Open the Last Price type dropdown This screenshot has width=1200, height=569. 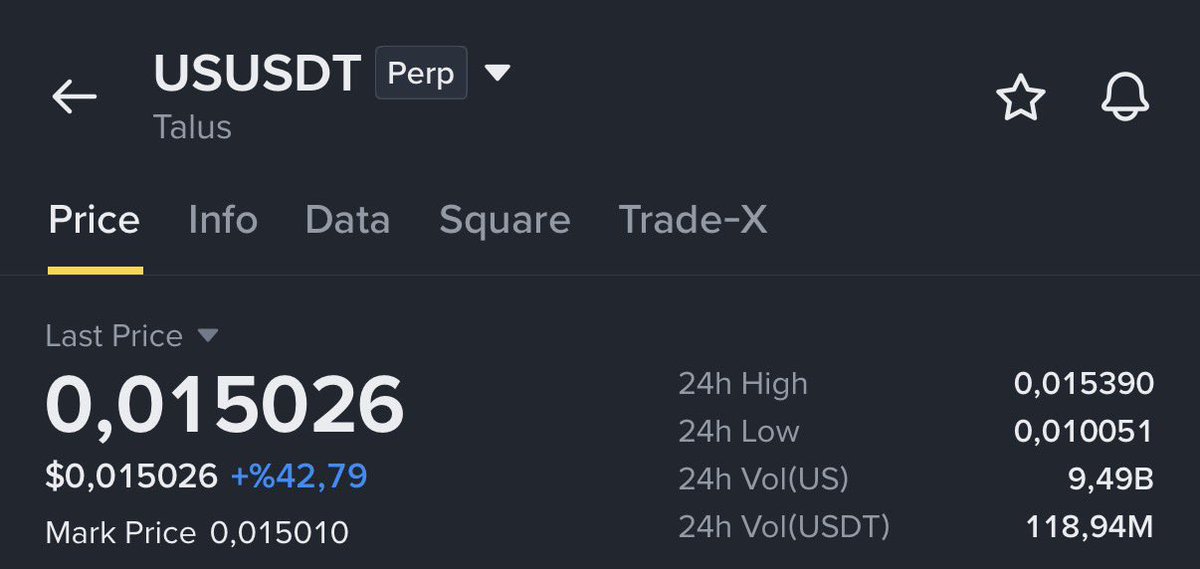208,336
